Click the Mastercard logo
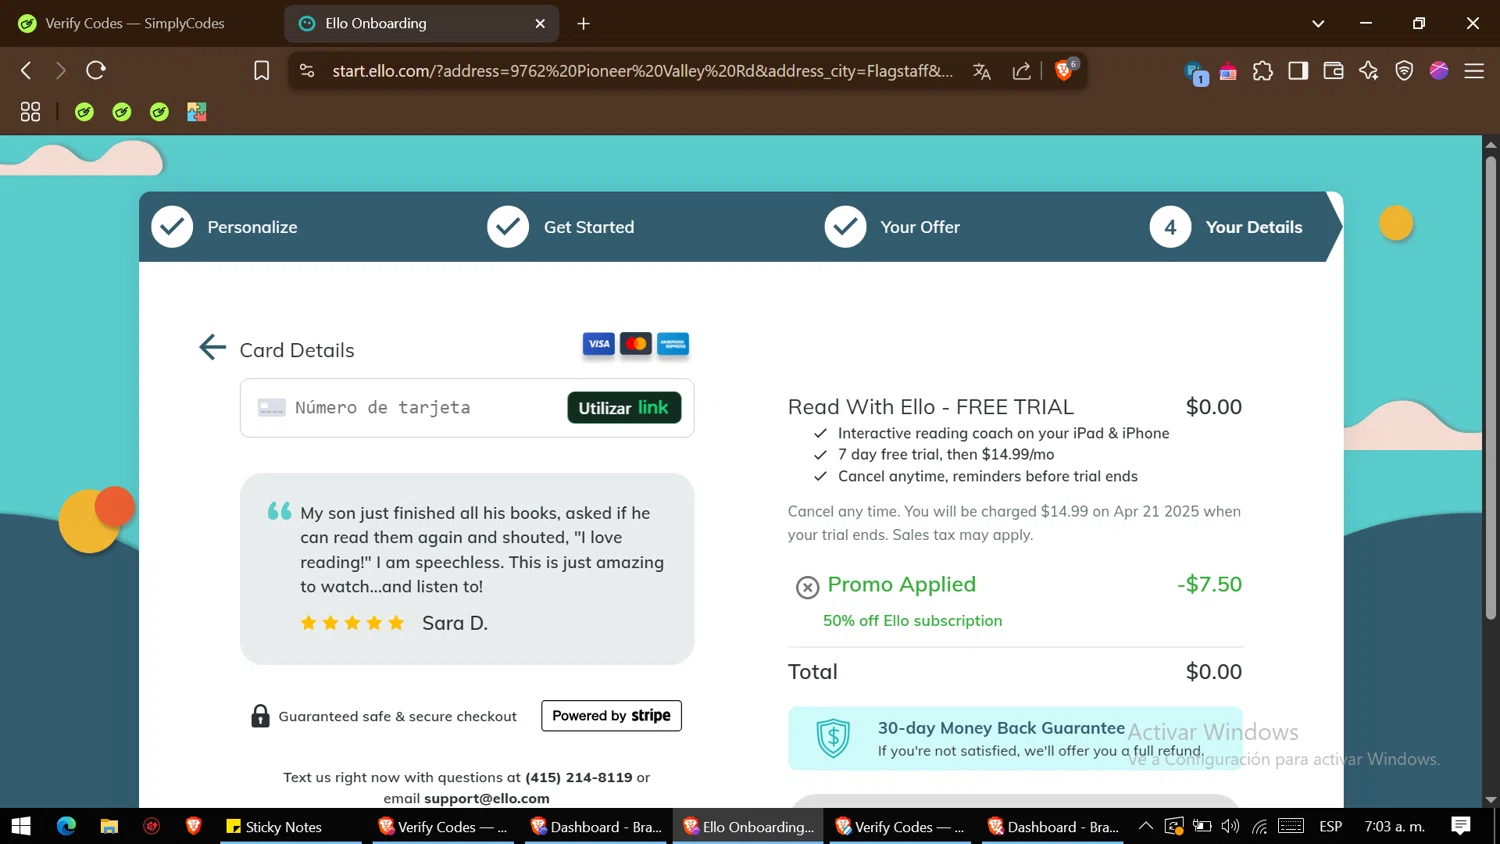 coord(636,344)
